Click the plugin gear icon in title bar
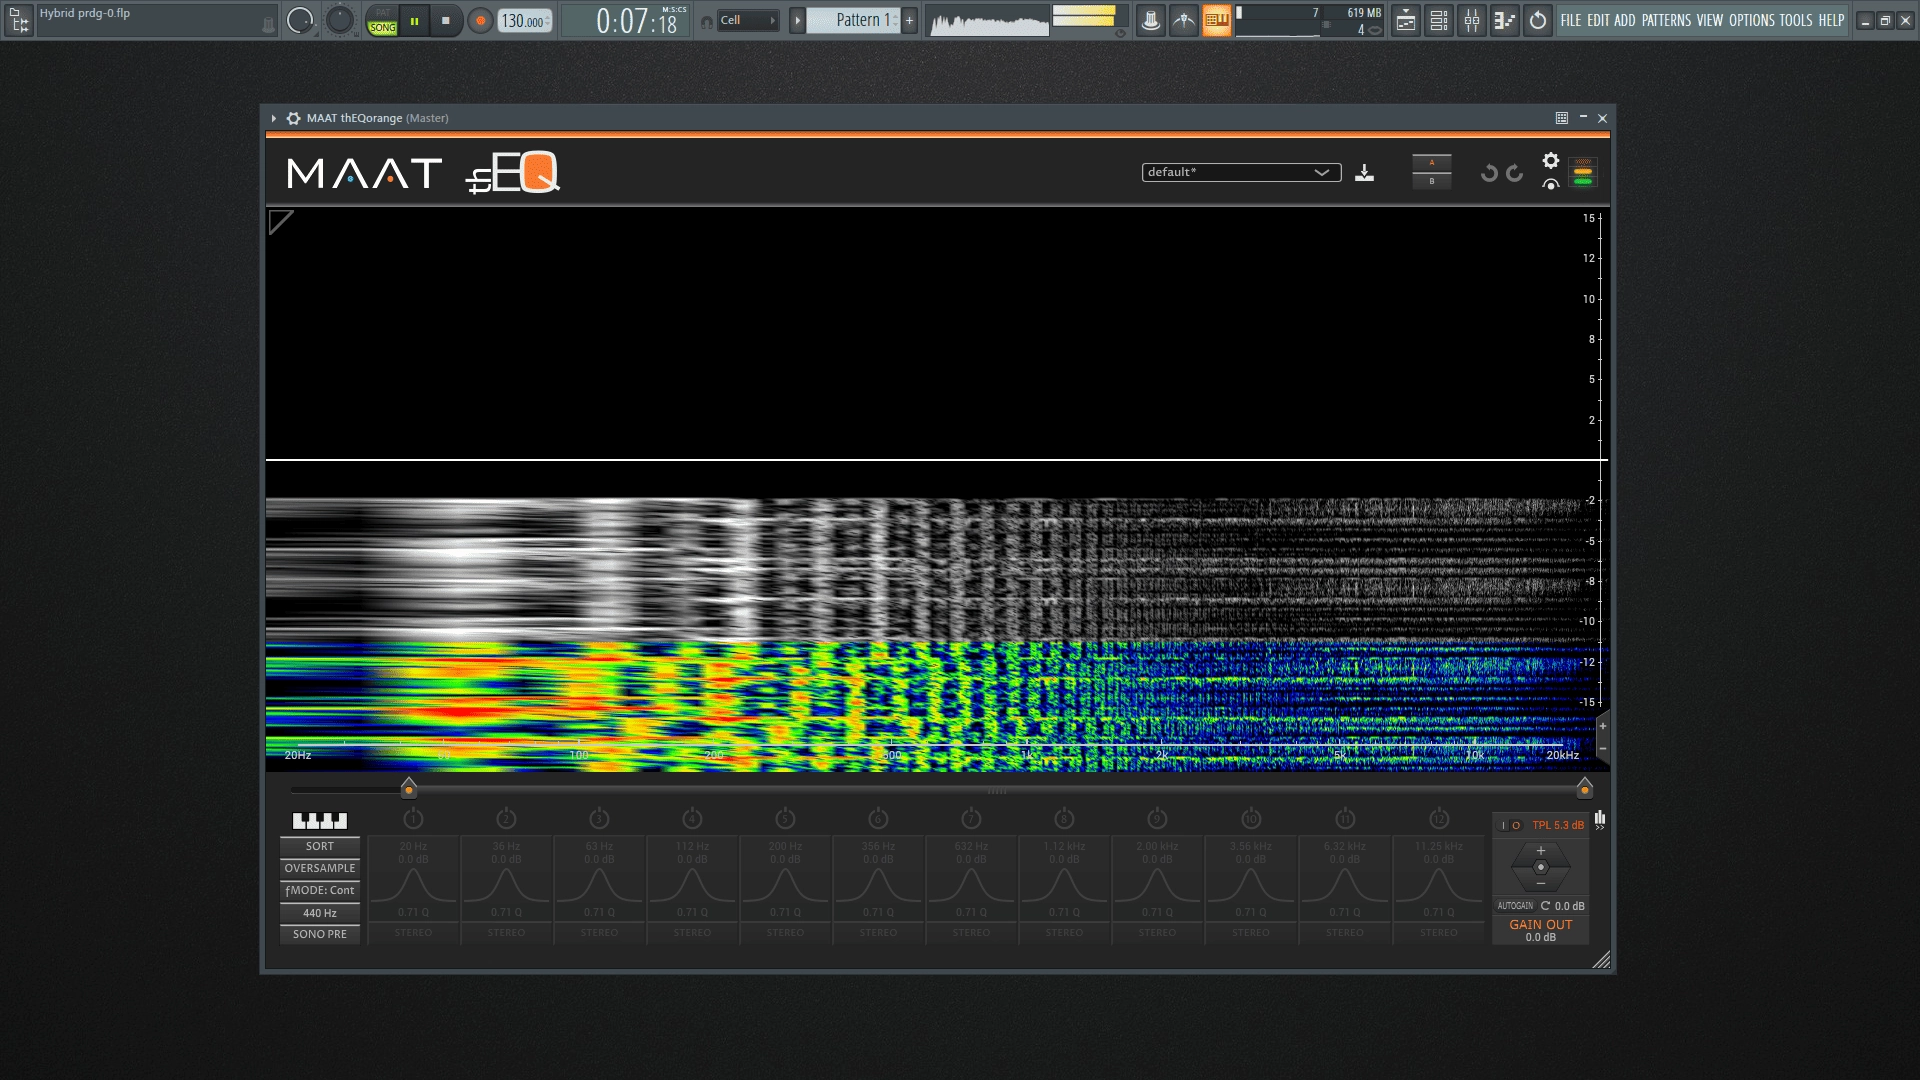 [293, 118]
